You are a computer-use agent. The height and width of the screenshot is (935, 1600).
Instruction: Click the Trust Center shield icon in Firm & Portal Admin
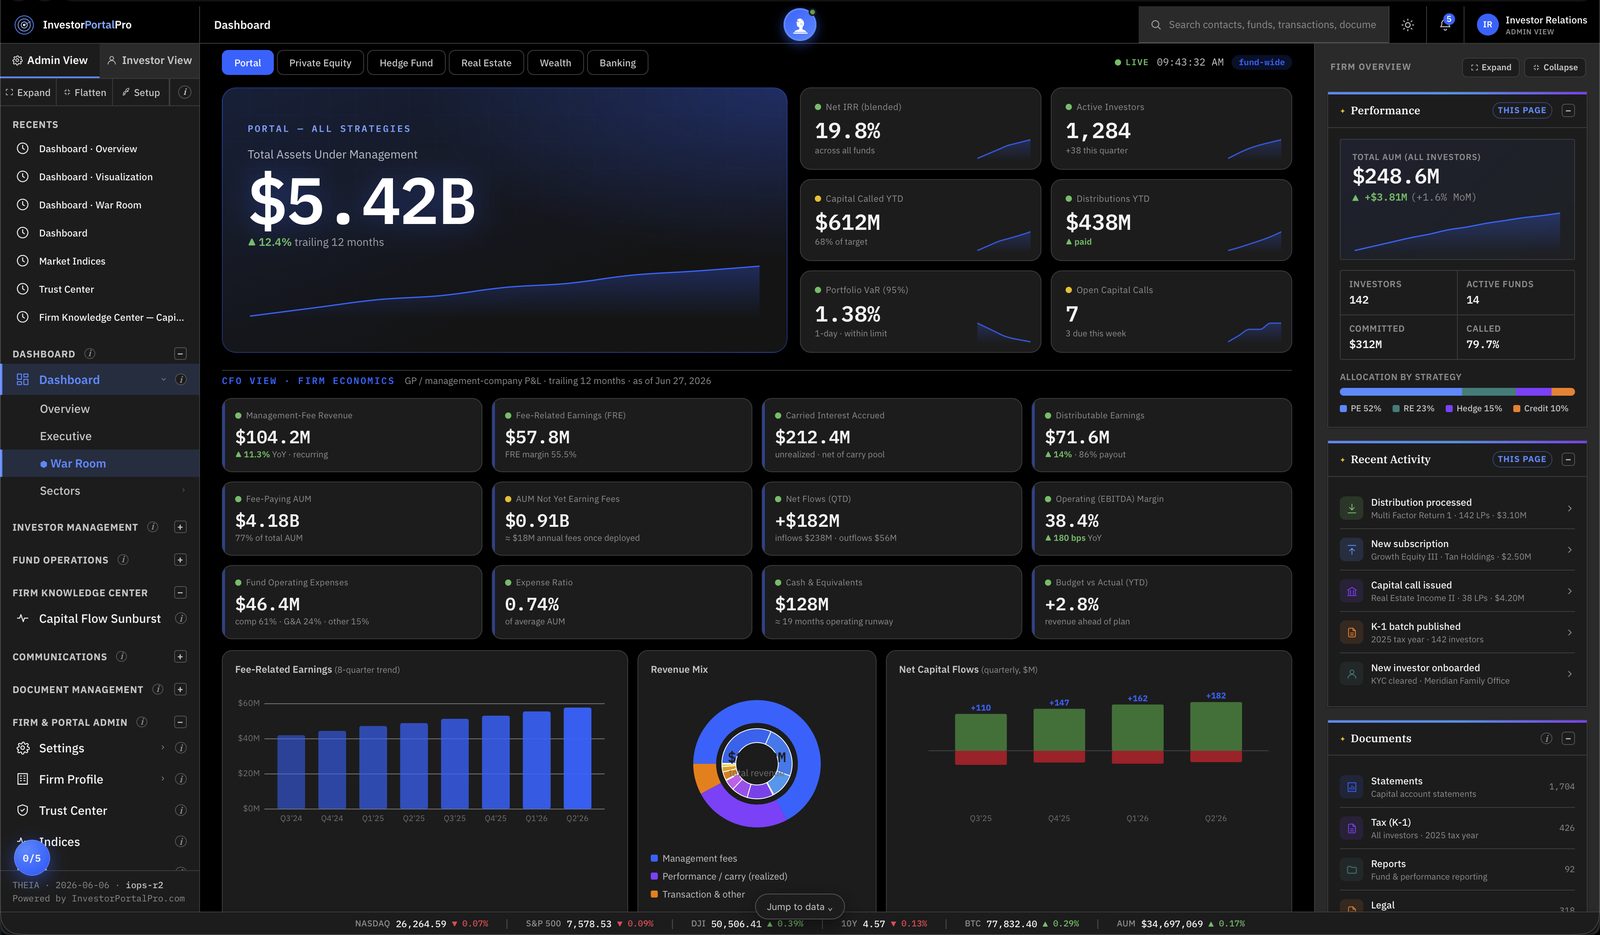point(23,810)
